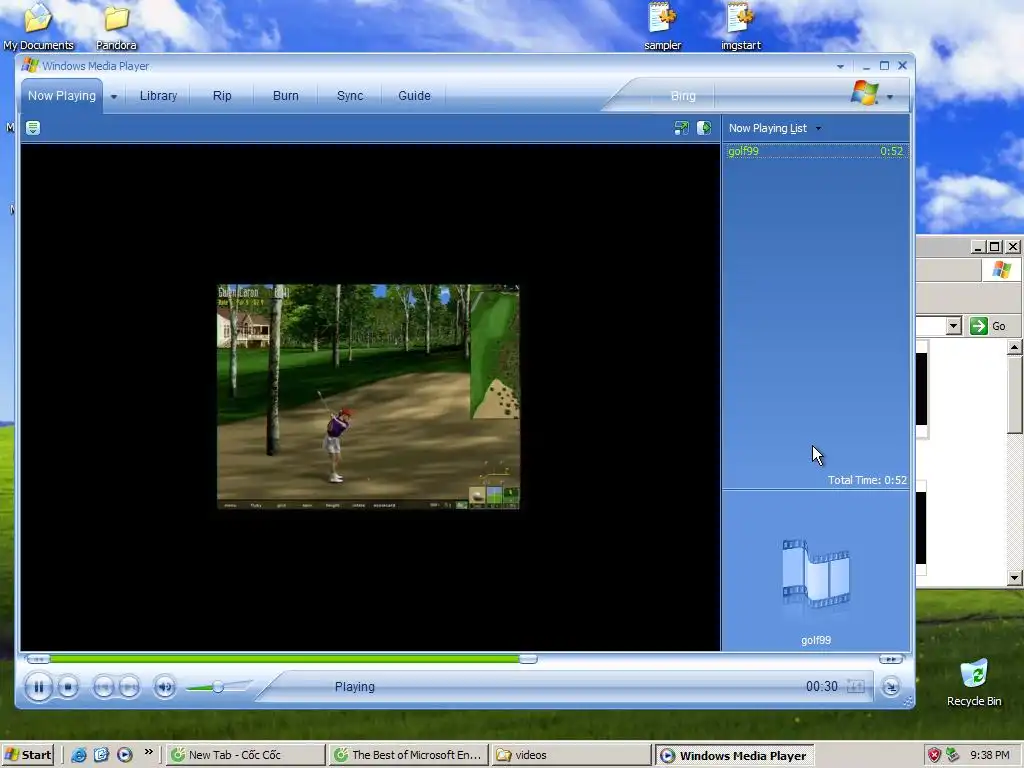The height and width of the screenshot is (768, 1024).
Task: Click the Next track button
Action: coord(129,686)
